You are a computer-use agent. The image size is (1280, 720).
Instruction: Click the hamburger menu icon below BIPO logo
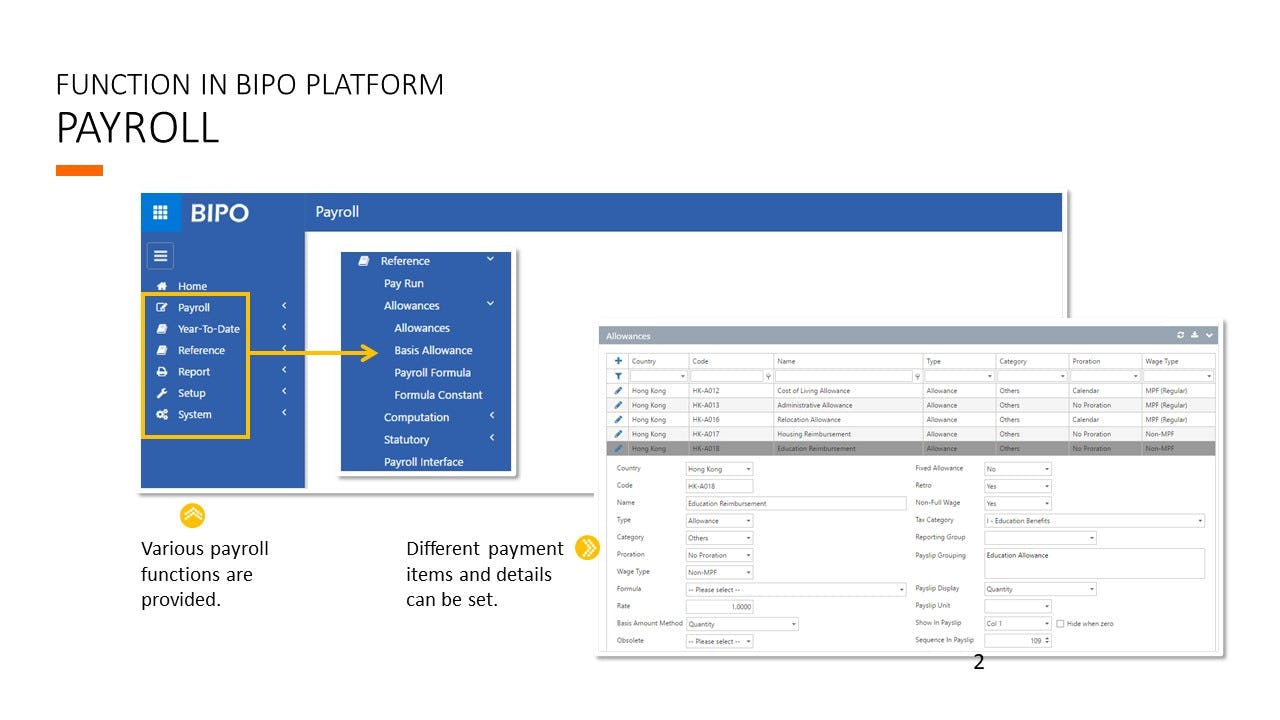[160, 255]
